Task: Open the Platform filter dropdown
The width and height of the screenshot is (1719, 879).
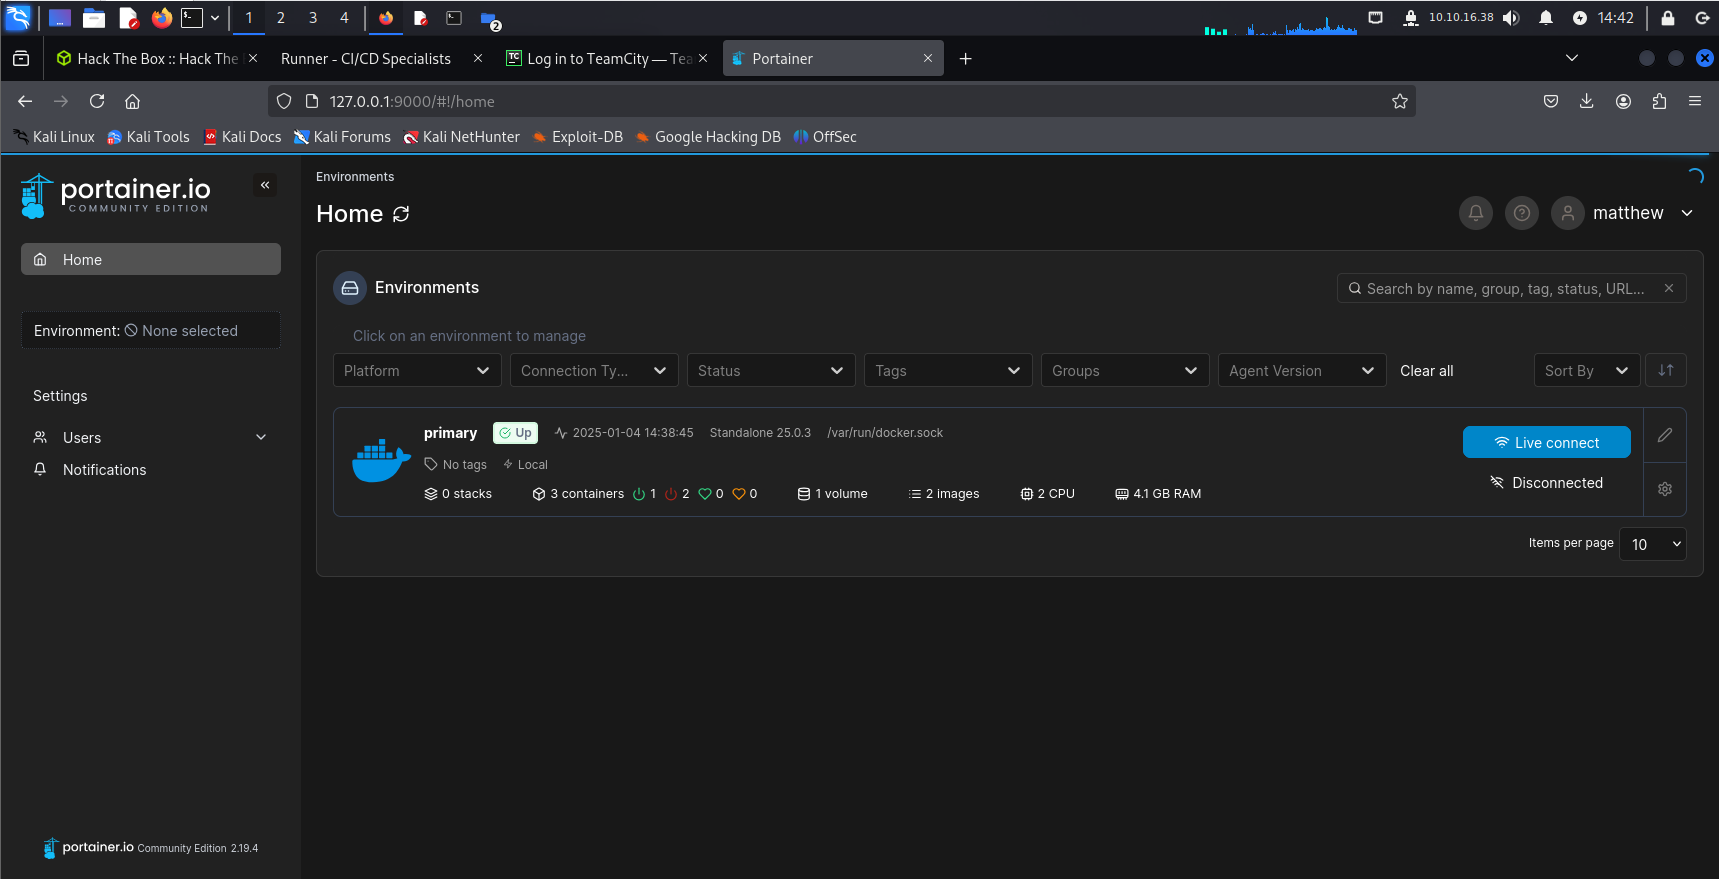Action: click(x=416, y=370)
